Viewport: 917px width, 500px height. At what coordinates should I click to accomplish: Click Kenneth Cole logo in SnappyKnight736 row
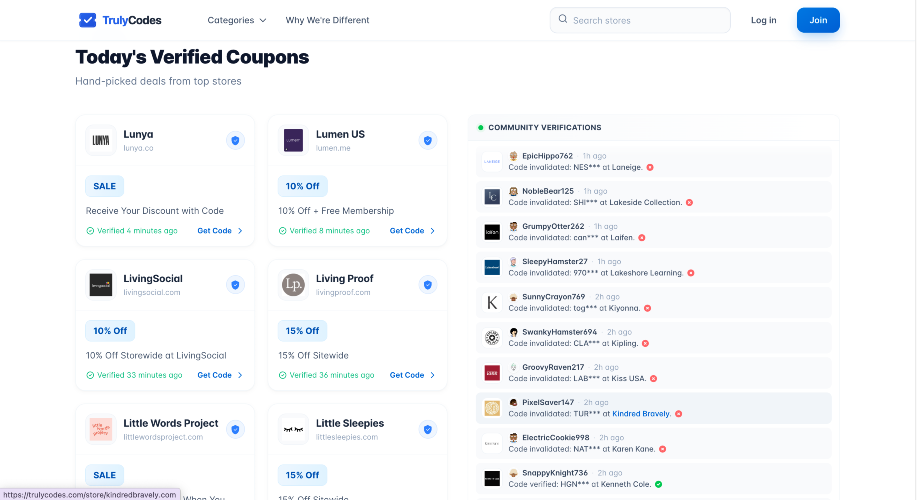pos(492,478)
